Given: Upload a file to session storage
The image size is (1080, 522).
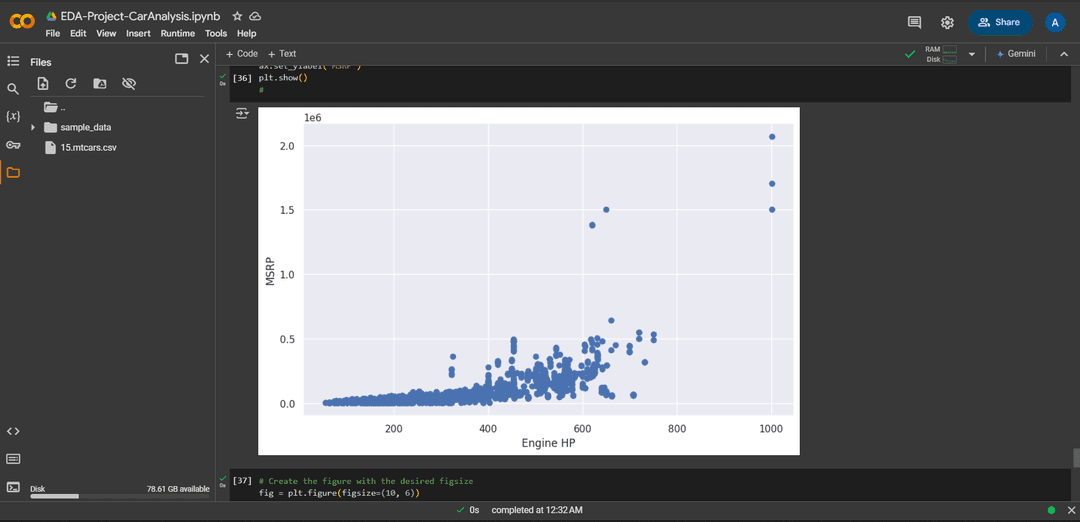Looking at the screenshot, I should point(43,83).
